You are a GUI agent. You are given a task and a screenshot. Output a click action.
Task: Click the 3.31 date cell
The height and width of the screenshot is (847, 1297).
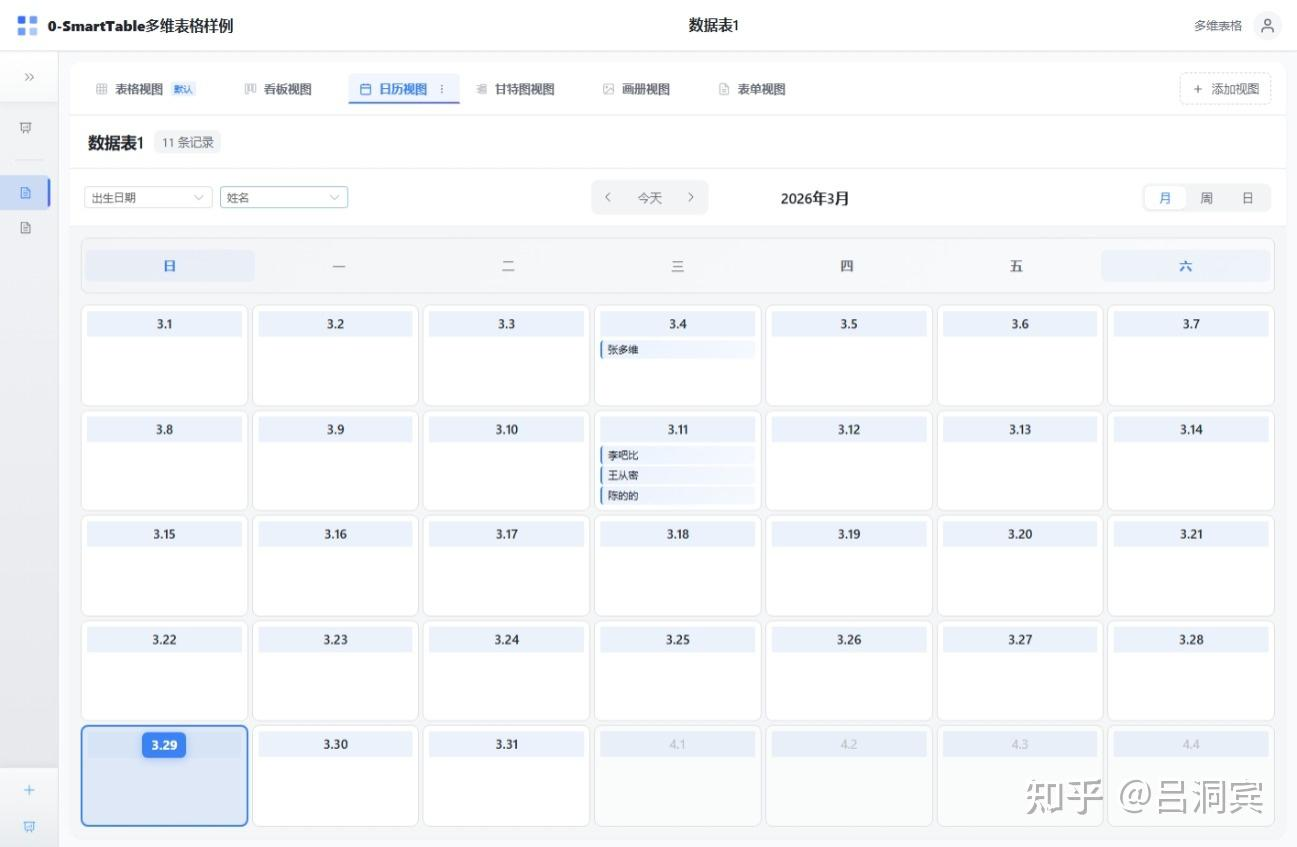506,776
